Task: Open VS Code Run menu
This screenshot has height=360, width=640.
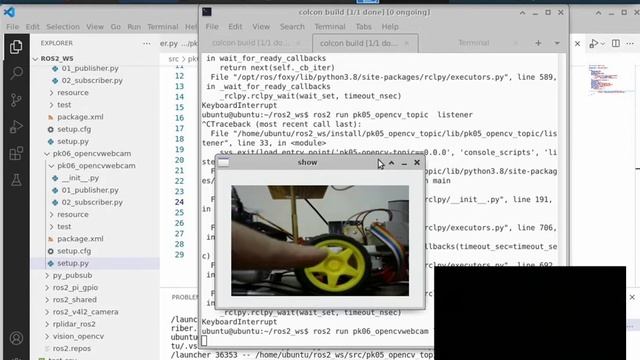Action: pos(134,27)
